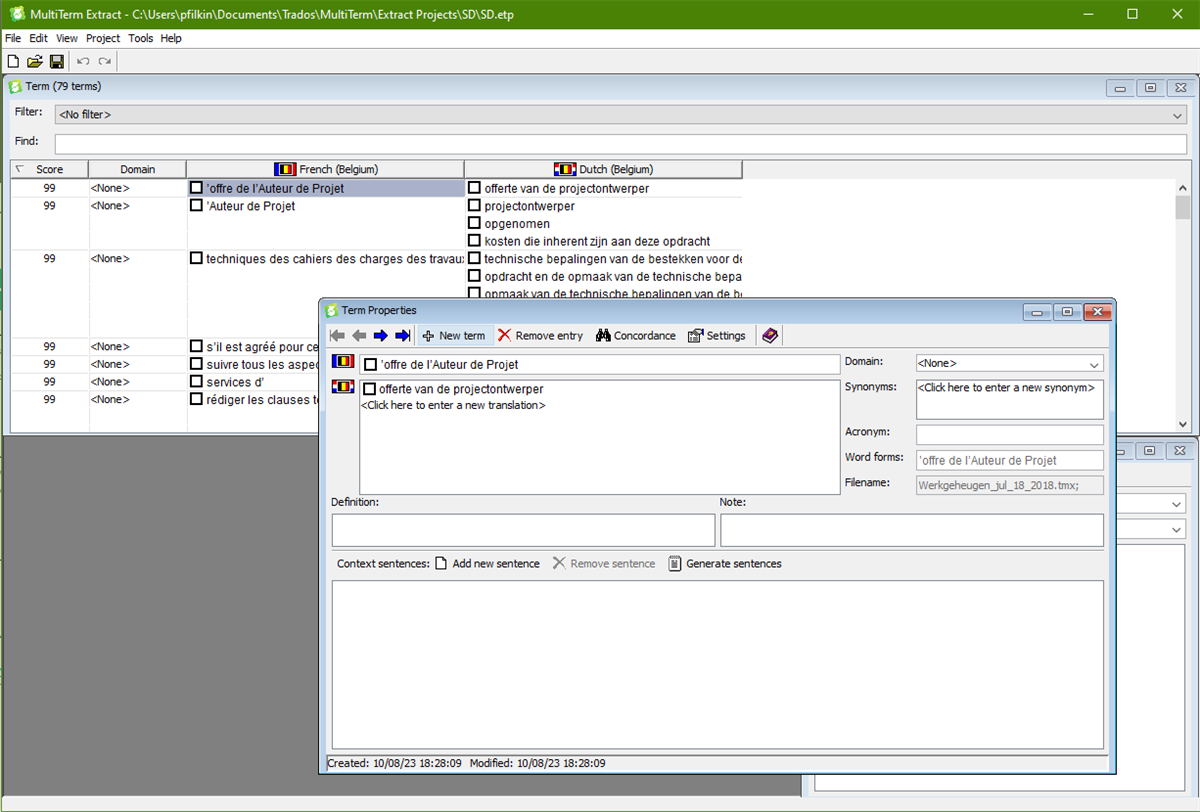Open the Domain dropdown in Term Properties
The height and width of the screenshot is (812, 1200).
coord(1095,364)
